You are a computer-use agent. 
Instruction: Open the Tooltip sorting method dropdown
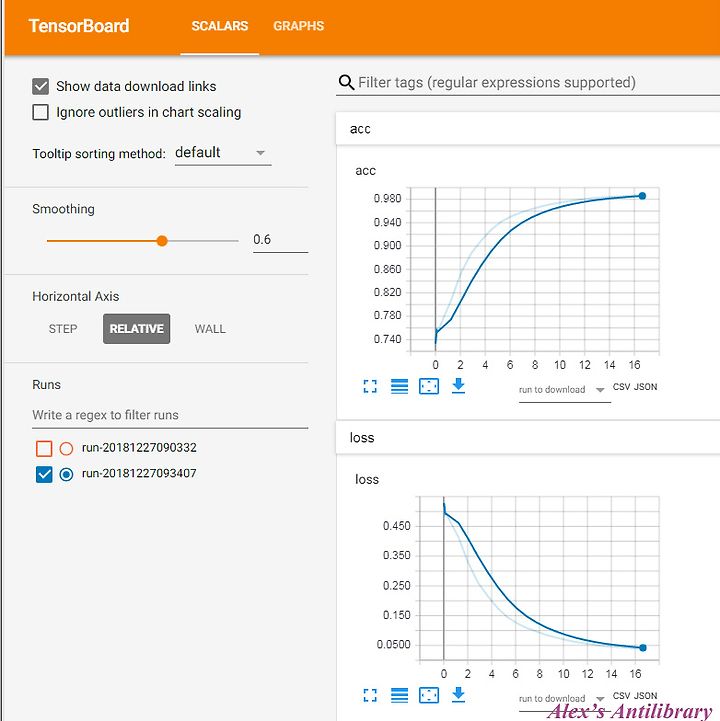coord(223,153)
